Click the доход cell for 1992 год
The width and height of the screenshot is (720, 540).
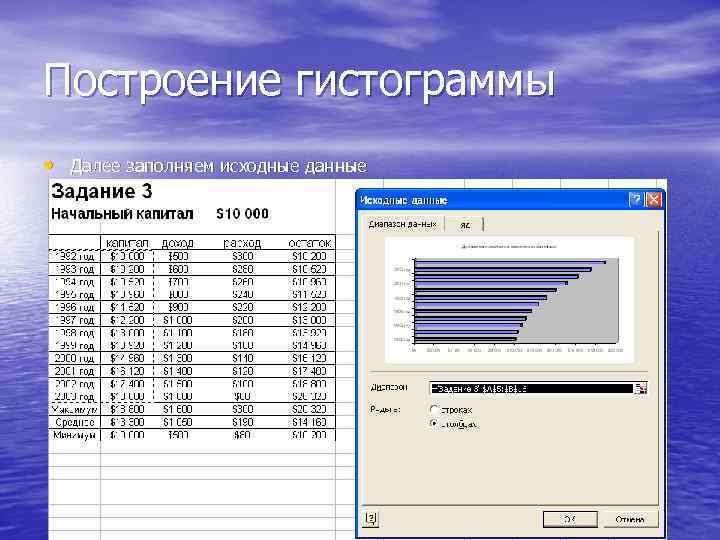point(178,256)
